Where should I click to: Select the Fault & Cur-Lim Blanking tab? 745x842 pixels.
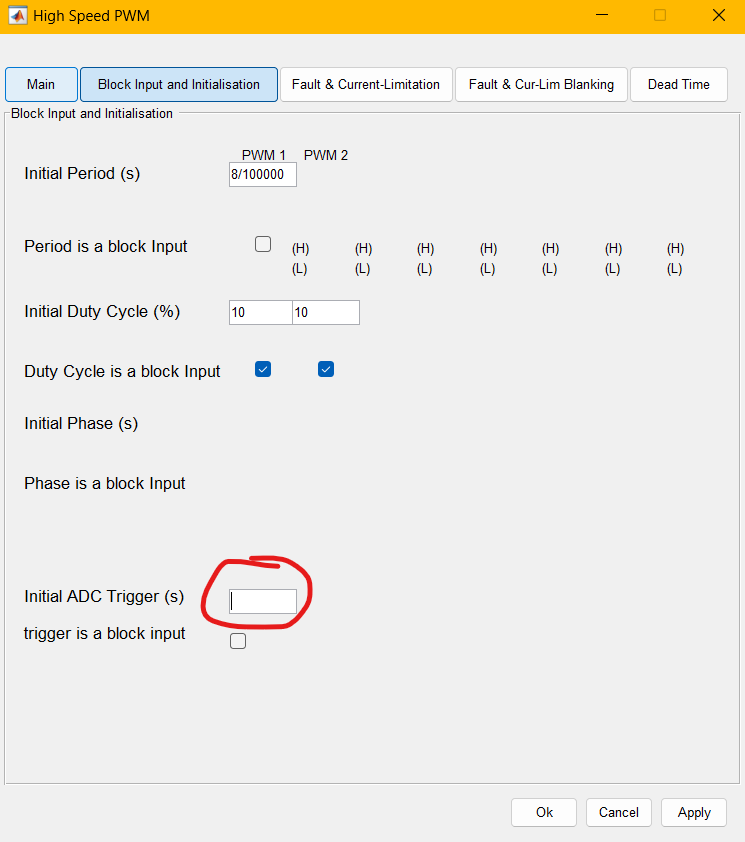[541, 84]
